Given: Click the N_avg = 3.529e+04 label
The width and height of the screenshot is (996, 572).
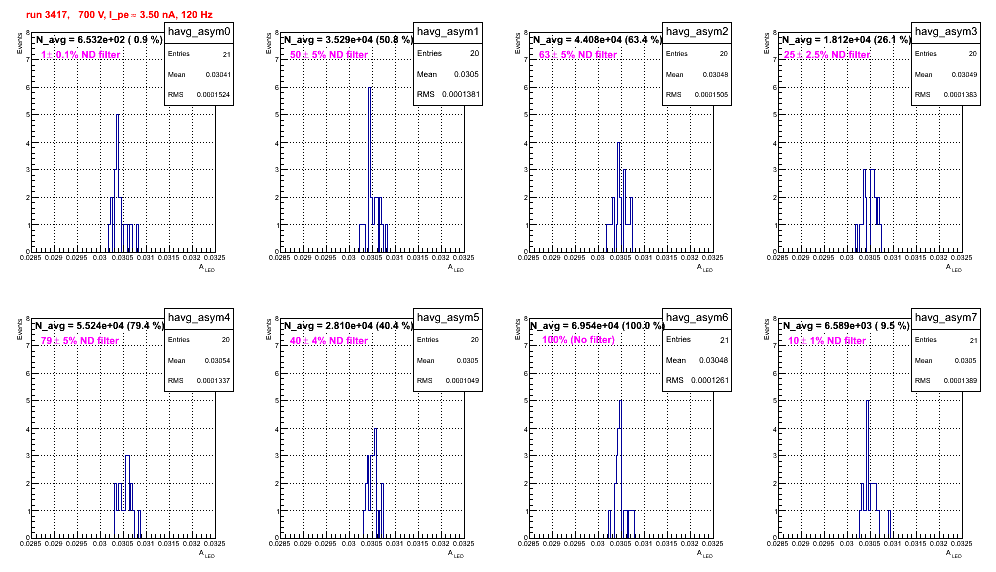Looking at the screenshot, I should (x=348, y=40).
